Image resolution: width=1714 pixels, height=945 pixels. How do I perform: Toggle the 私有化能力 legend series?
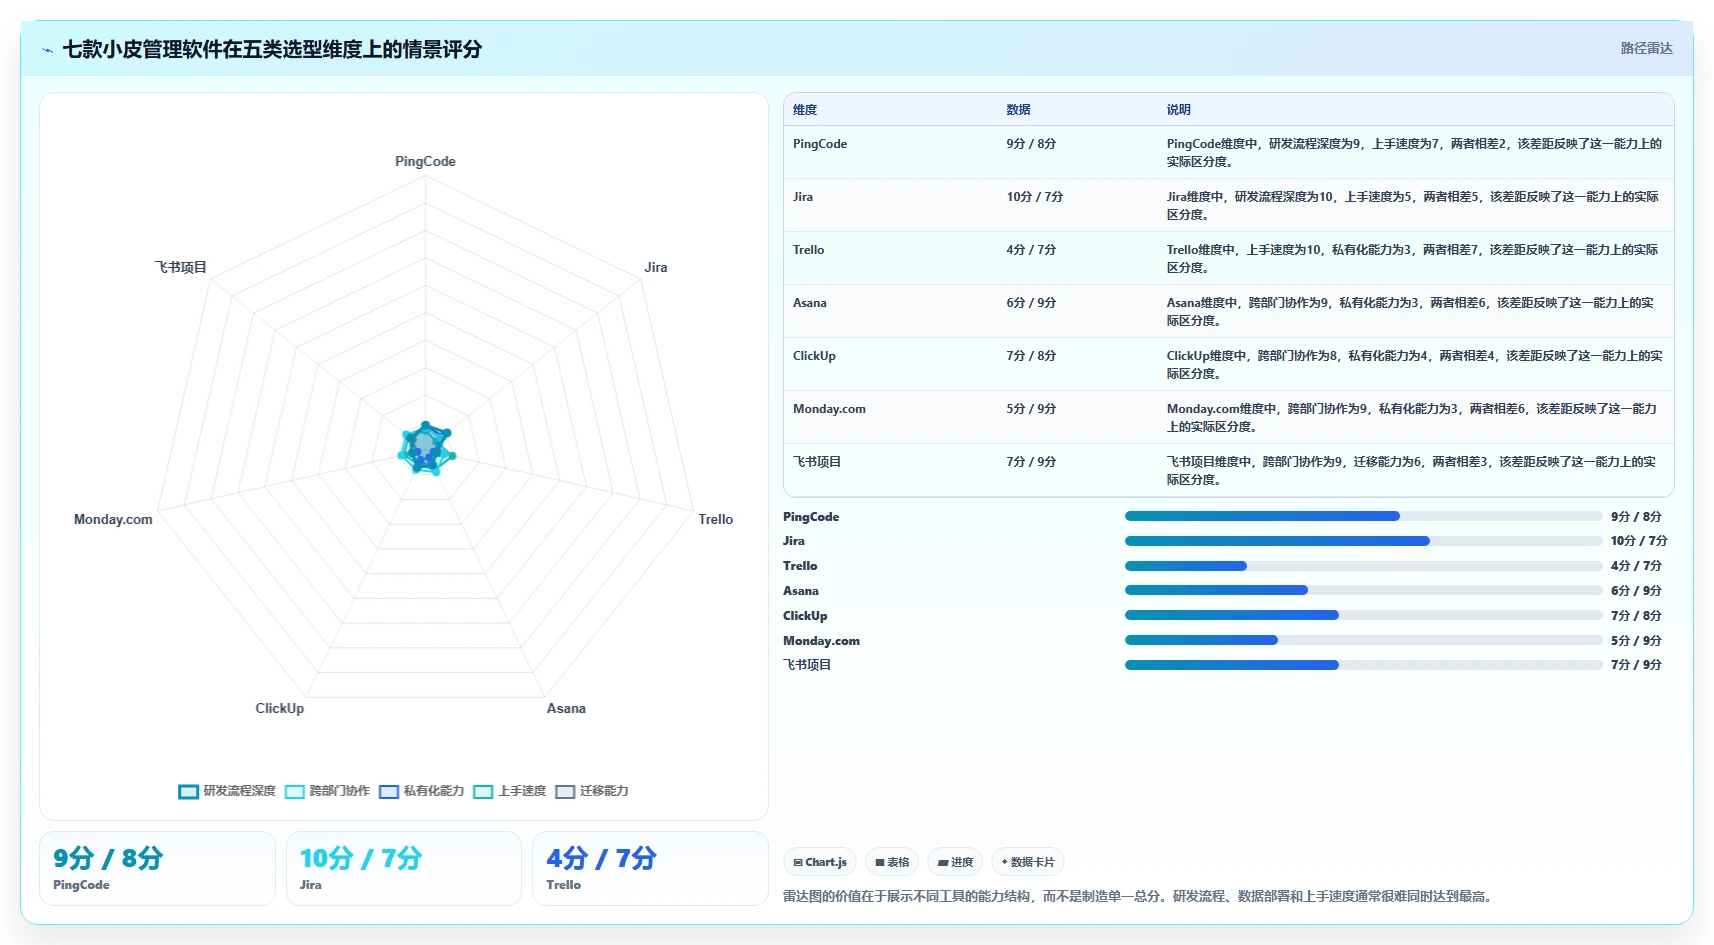(x=421, y=791)
